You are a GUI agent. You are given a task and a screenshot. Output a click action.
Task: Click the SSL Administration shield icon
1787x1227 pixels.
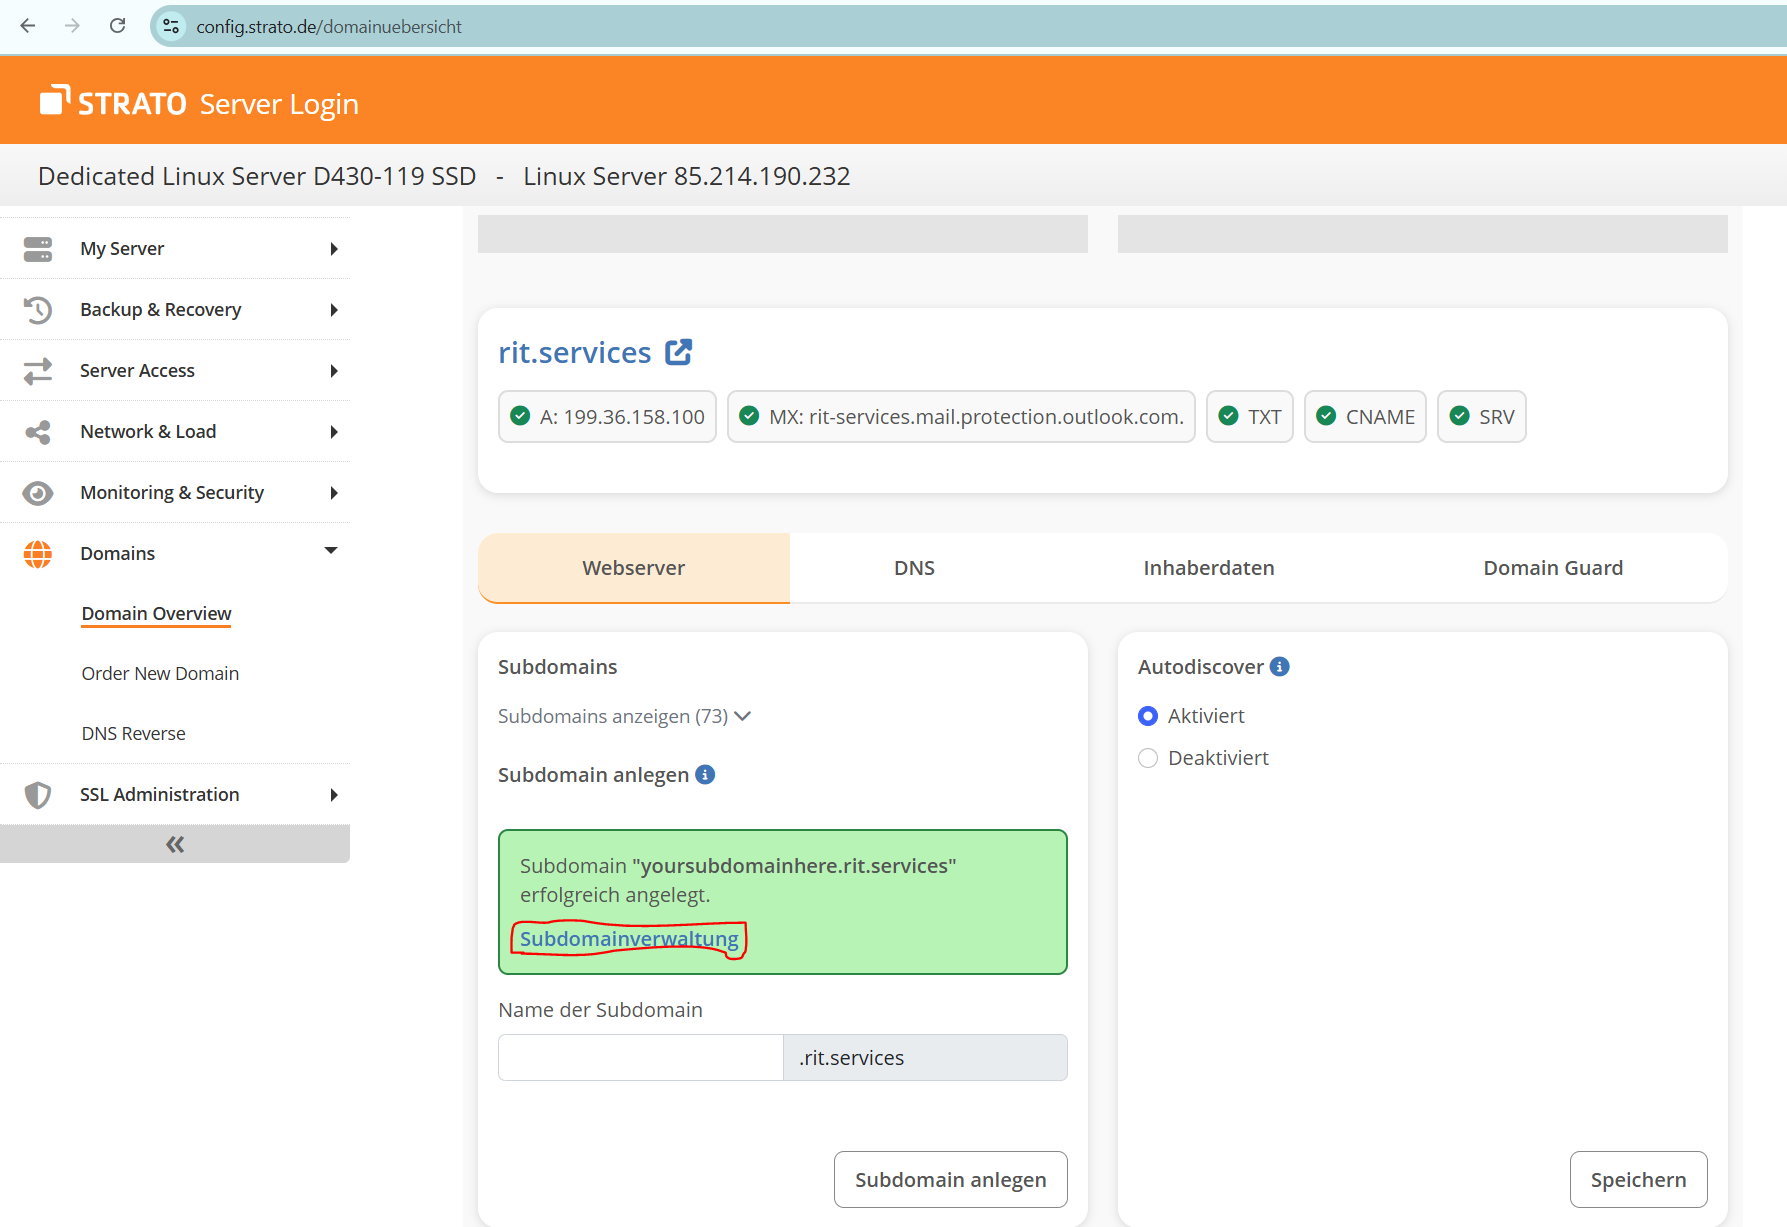tap(38, 795)
